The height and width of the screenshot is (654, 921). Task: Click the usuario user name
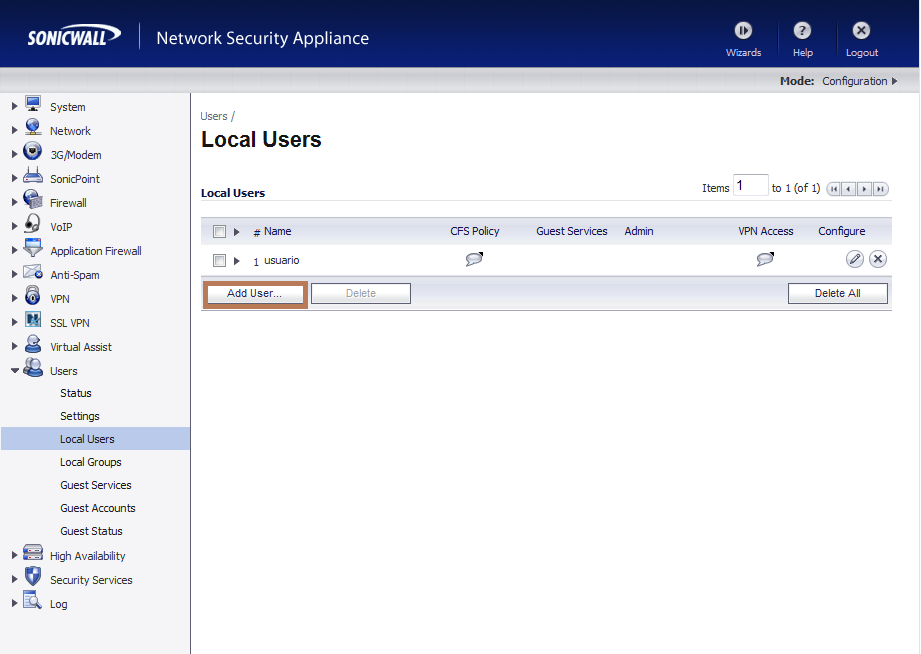[x=281, y=260]
